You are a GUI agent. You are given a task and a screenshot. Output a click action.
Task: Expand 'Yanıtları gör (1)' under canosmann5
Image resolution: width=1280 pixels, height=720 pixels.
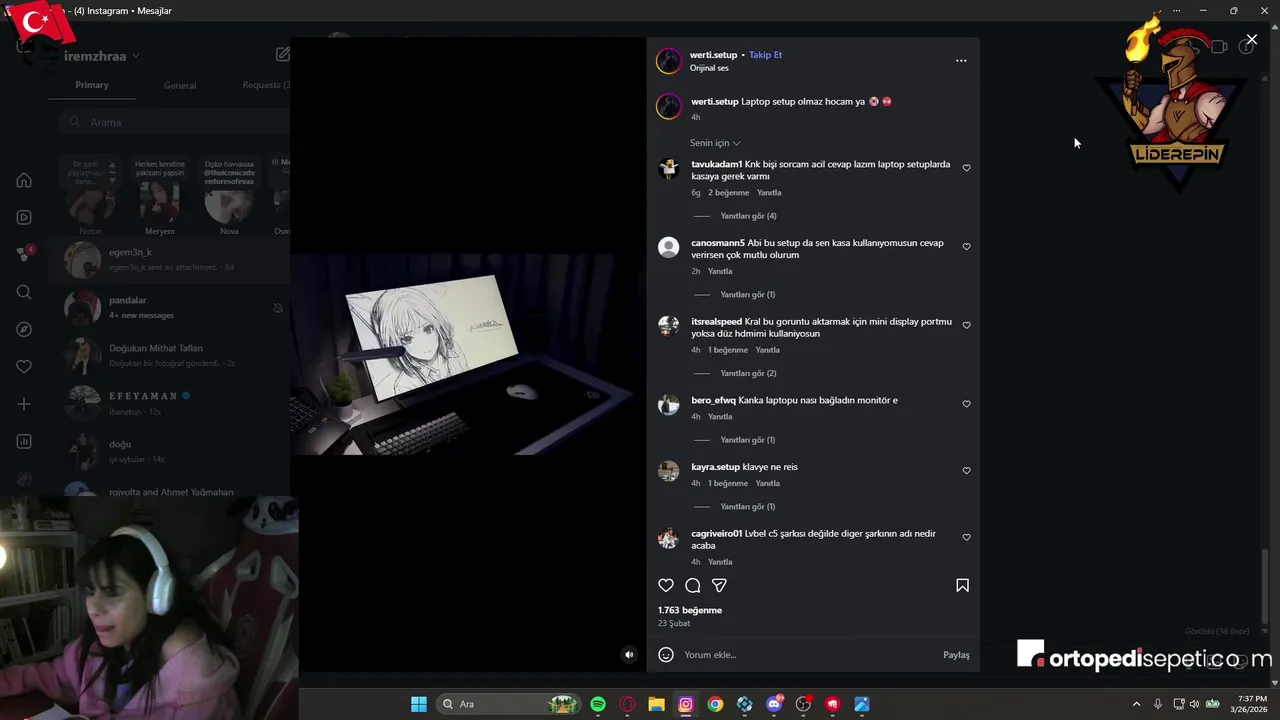click(748, 295)
